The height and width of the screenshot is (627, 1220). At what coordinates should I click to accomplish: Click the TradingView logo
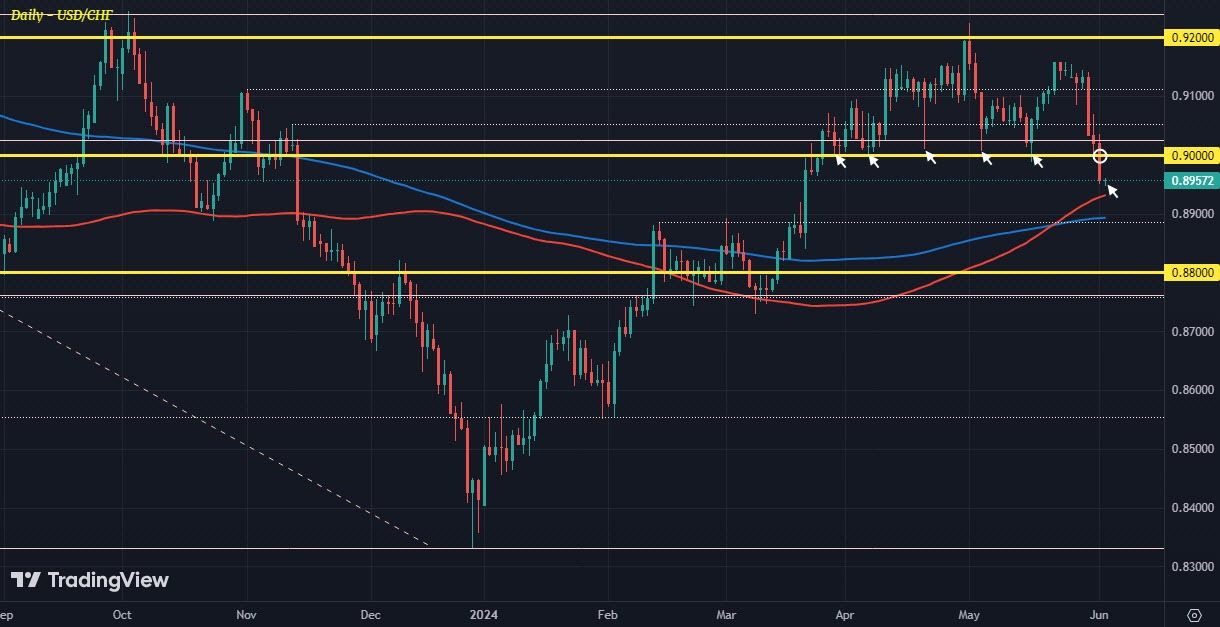[x=90, y=580]
